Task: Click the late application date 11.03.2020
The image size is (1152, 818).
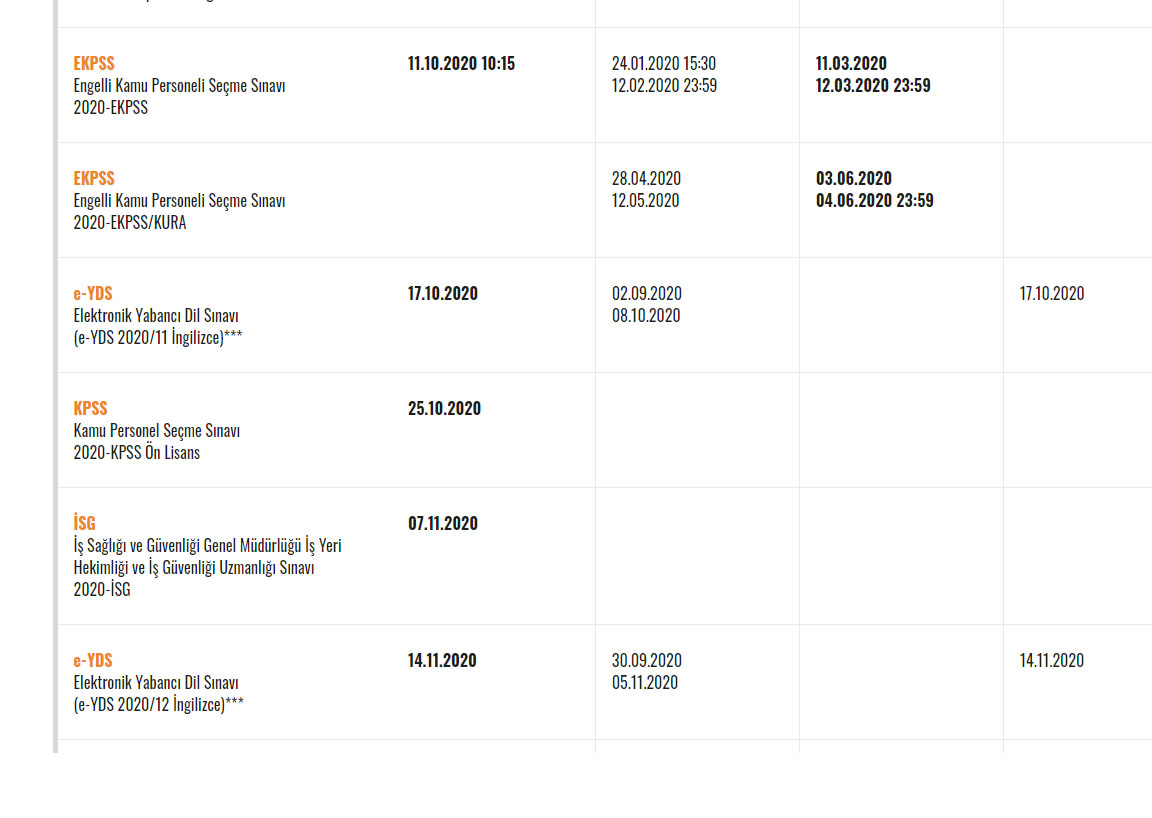Action: [x=851, y=63]
